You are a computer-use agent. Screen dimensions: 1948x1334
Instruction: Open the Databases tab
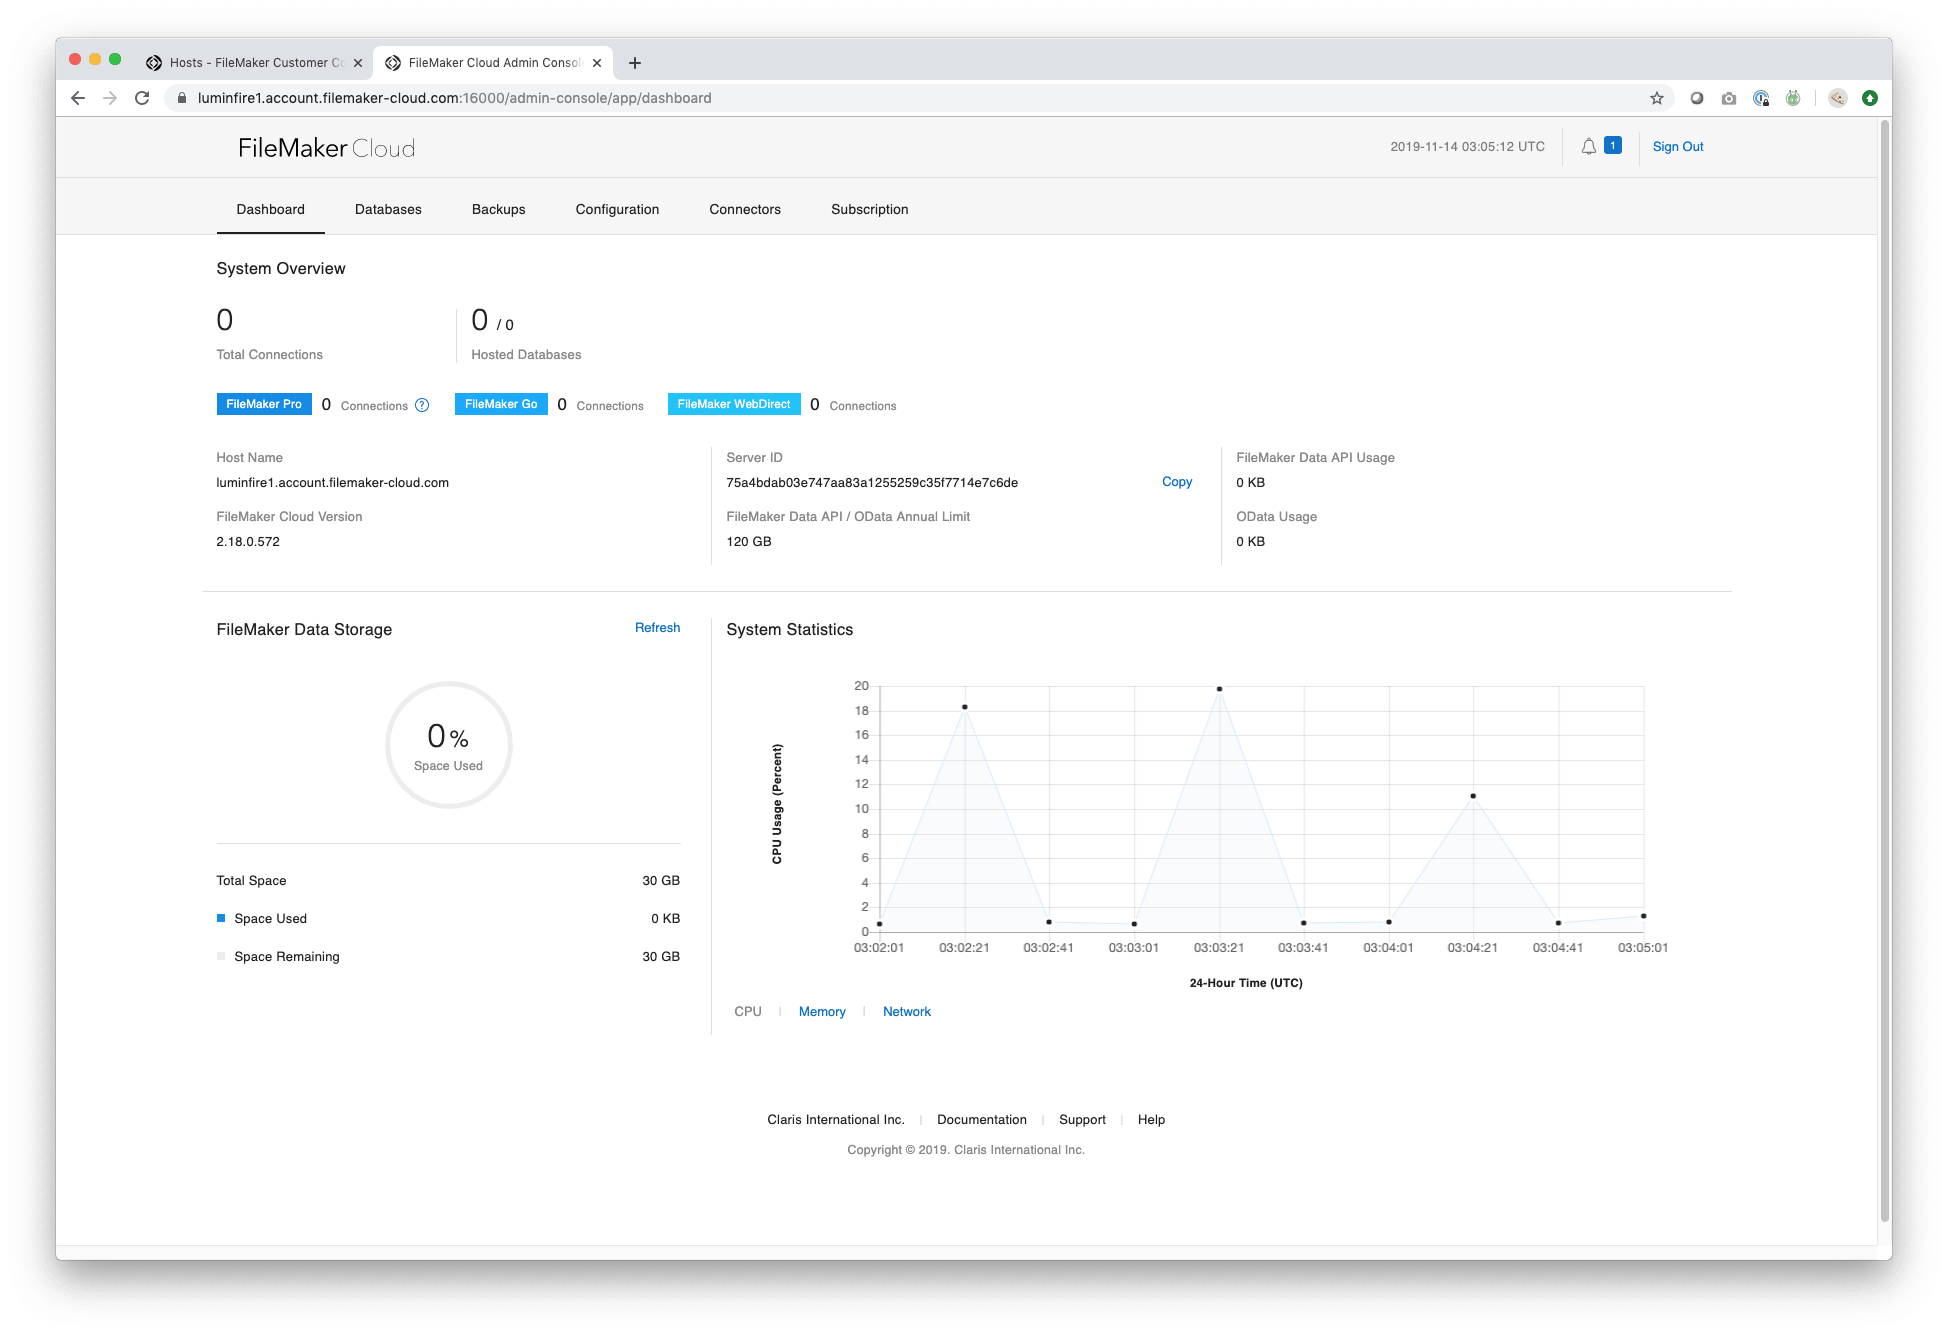pos(388,209)
